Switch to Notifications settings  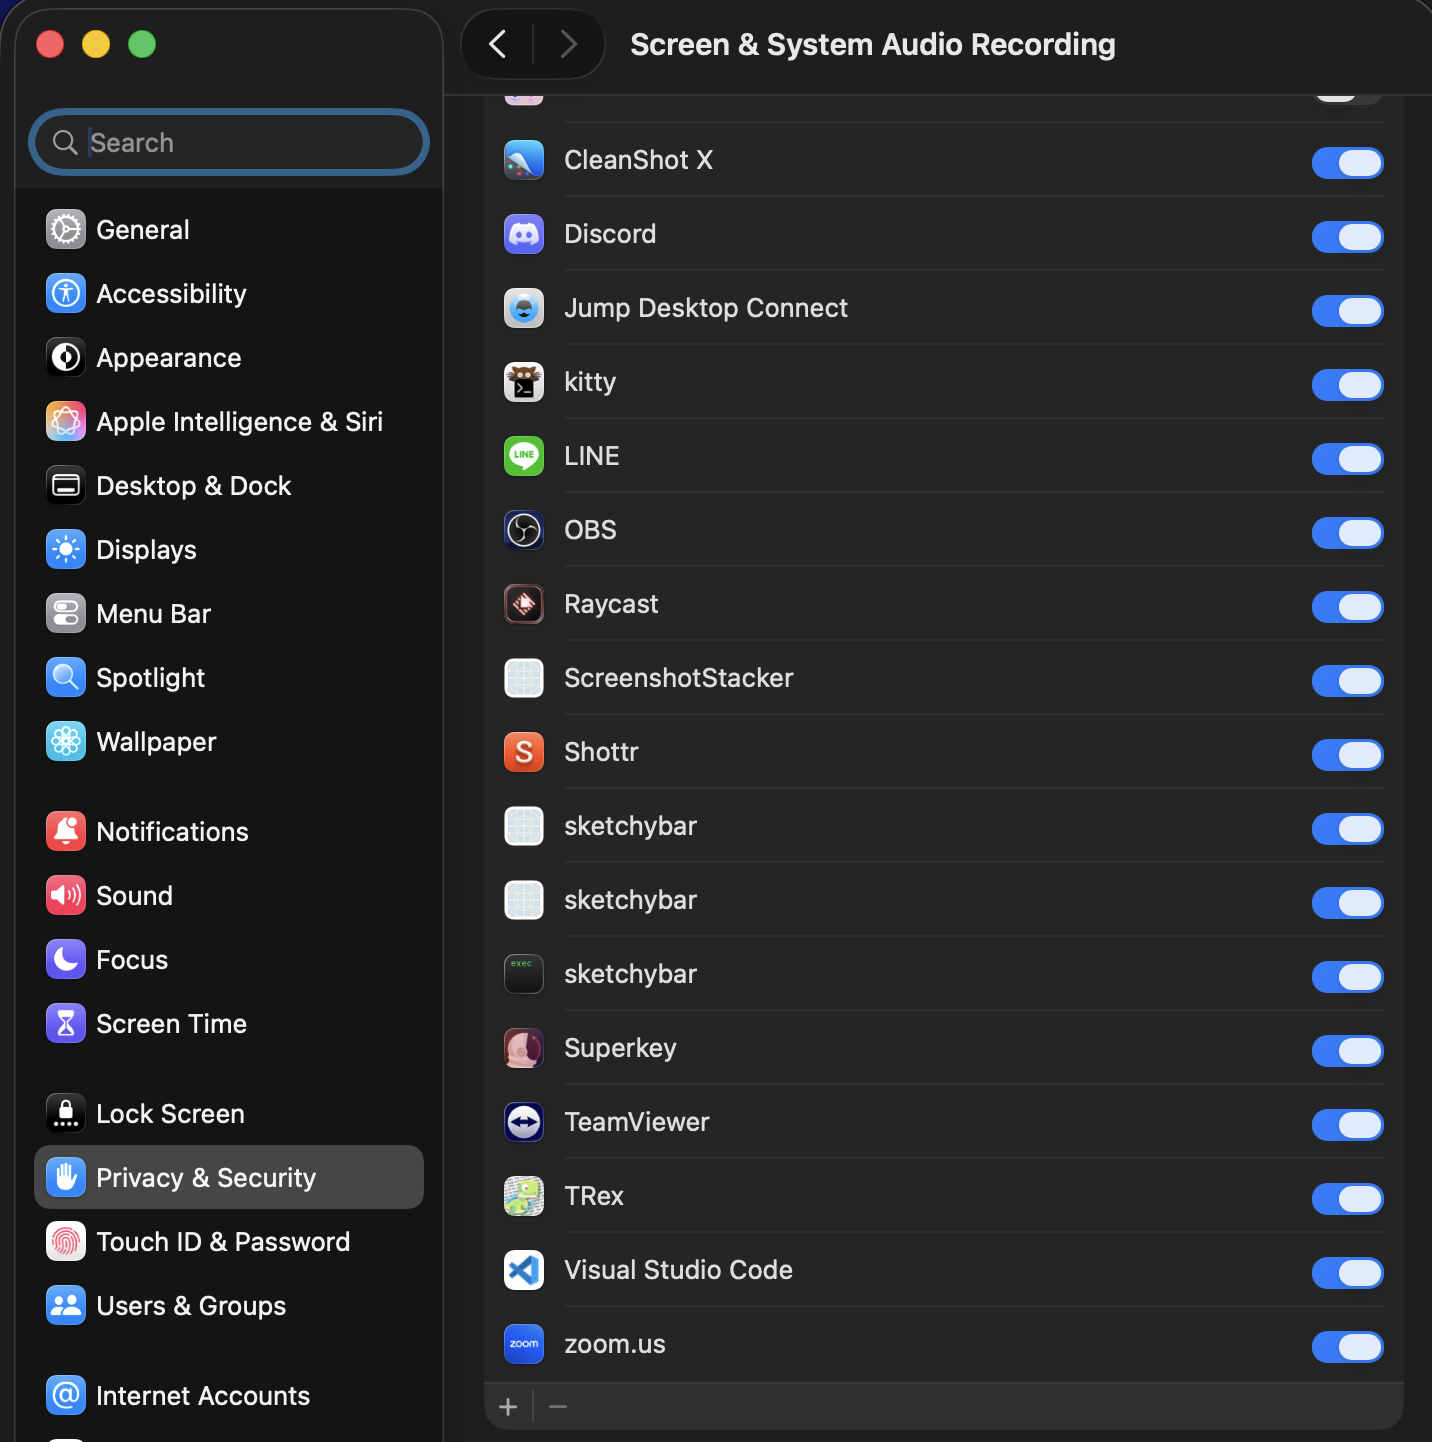[172, 831]
